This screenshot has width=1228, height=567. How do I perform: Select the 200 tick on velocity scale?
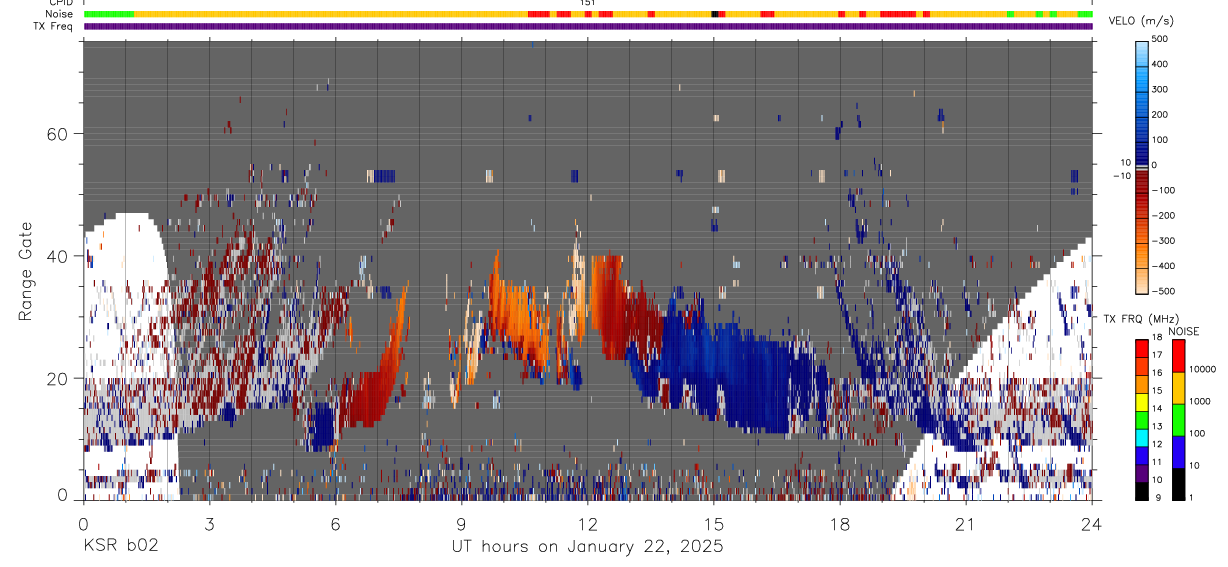coord(1162,114)
